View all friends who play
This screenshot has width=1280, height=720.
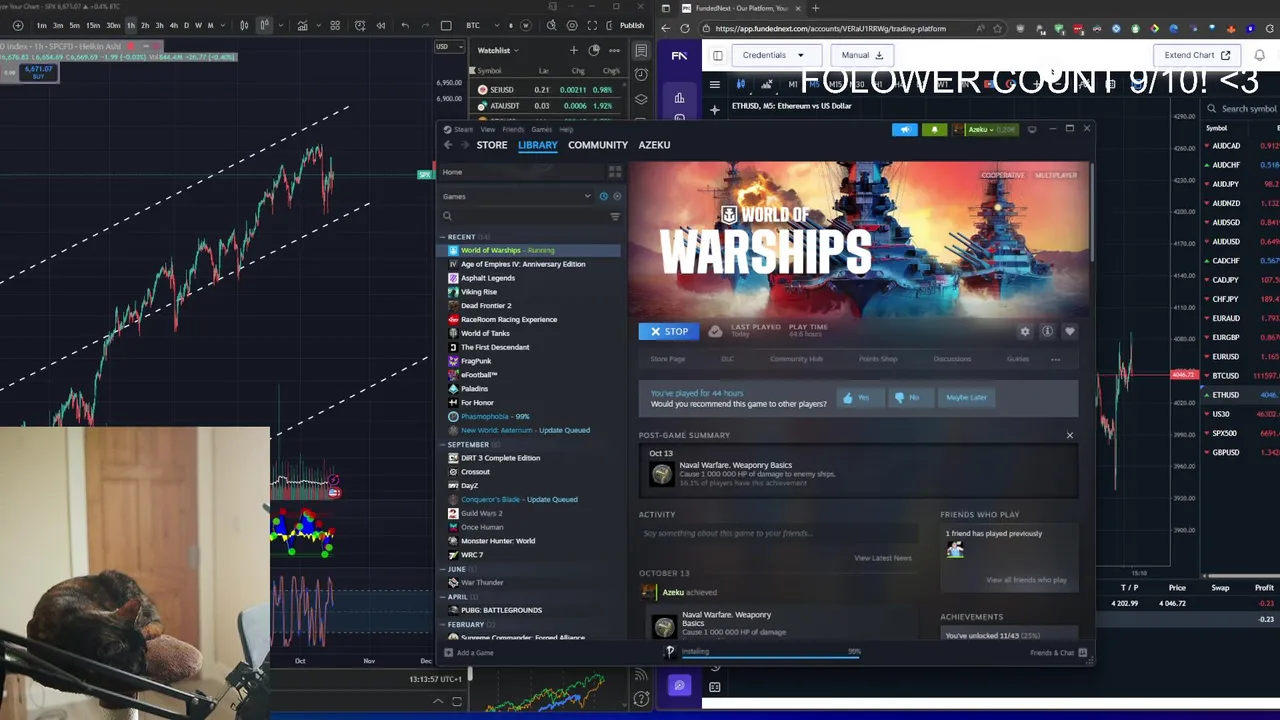(x=1026, y=580)
